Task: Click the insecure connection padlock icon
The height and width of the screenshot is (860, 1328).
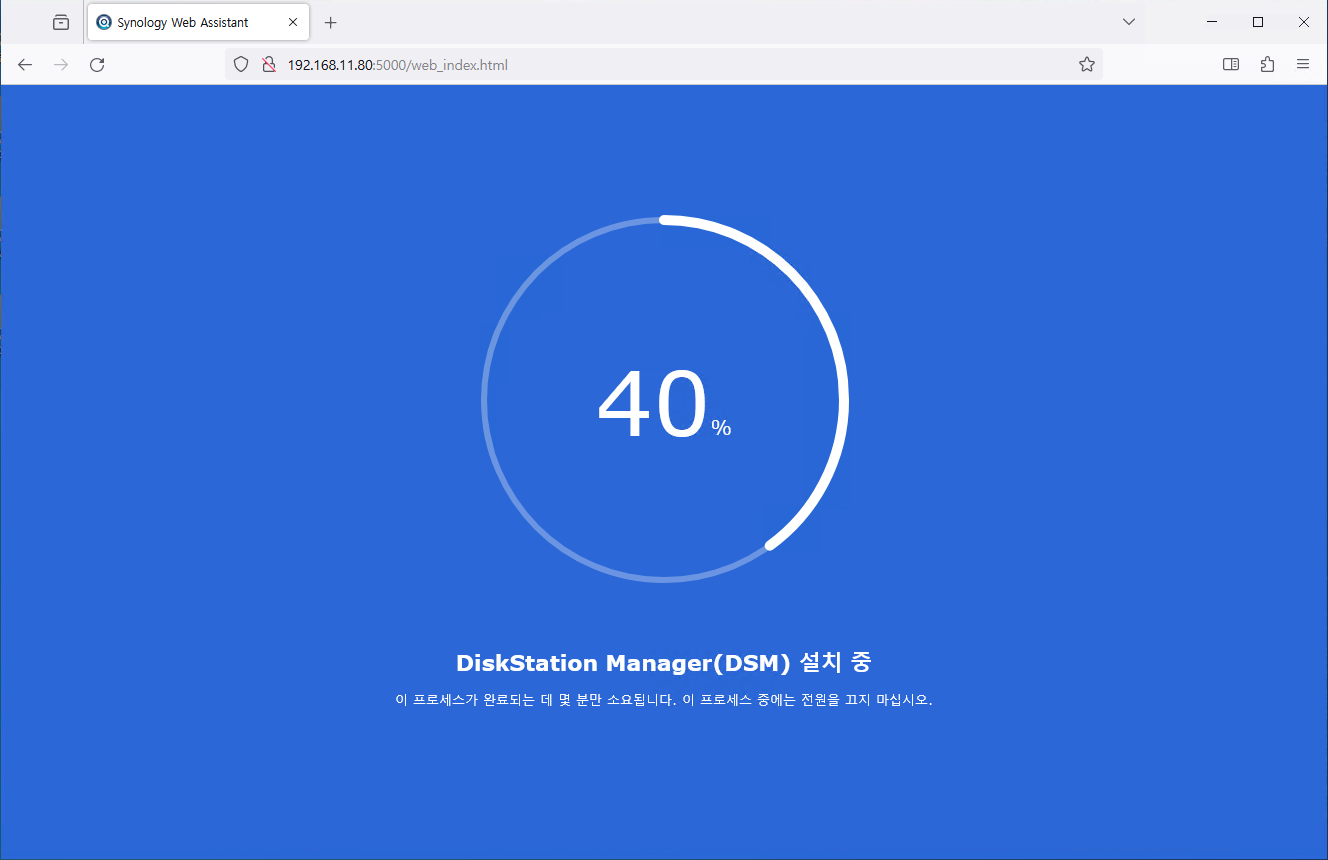Action: (x=268, y=65)
